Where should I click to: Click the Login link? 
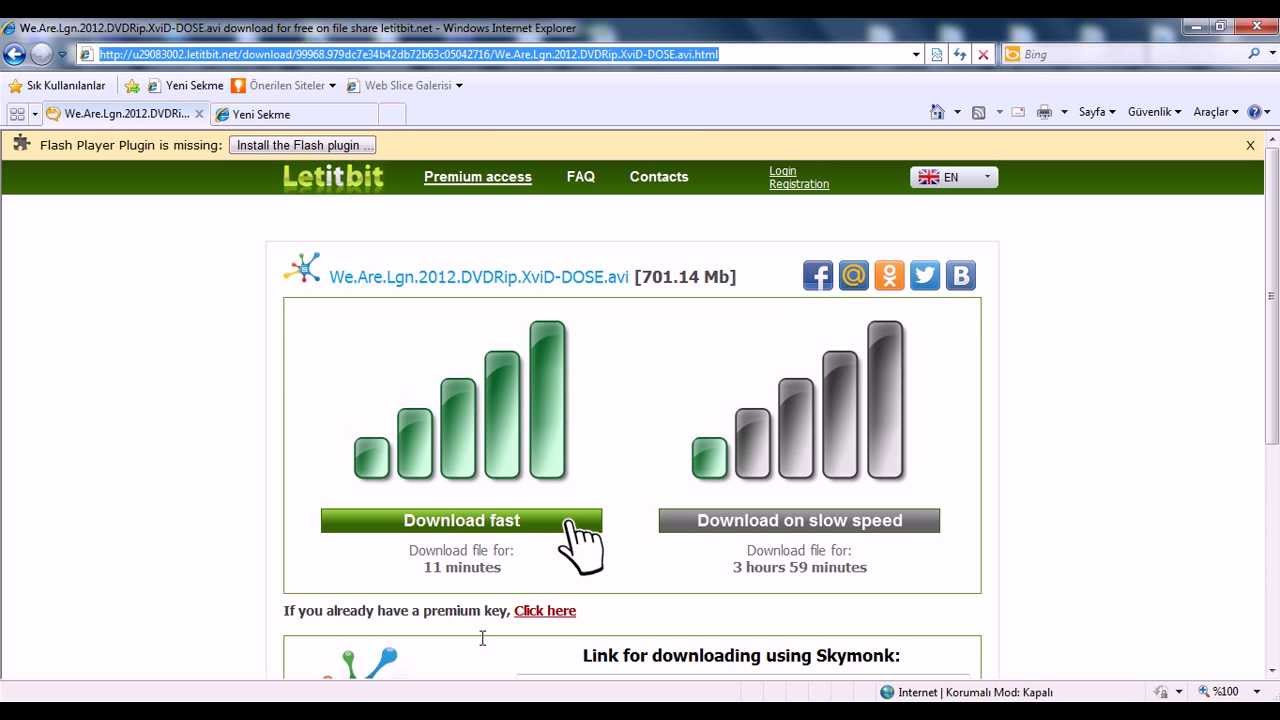(783, 171)
